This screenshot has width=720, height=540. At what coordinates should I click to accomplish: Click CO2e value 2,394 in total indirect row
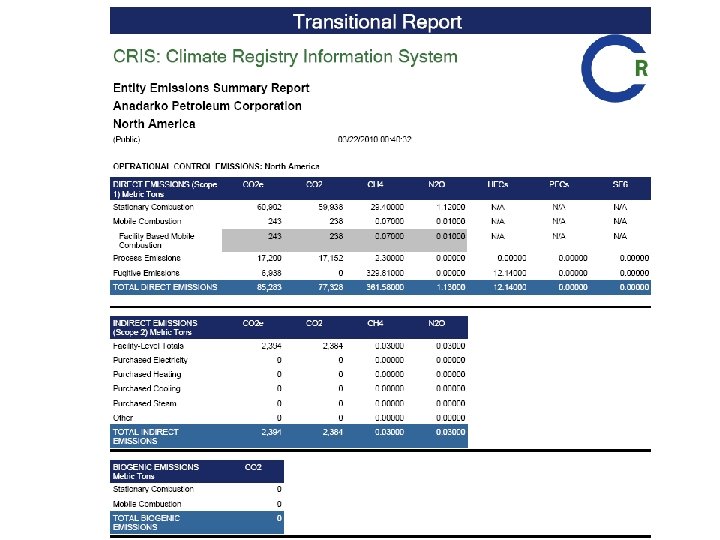[x=271, y=432]
